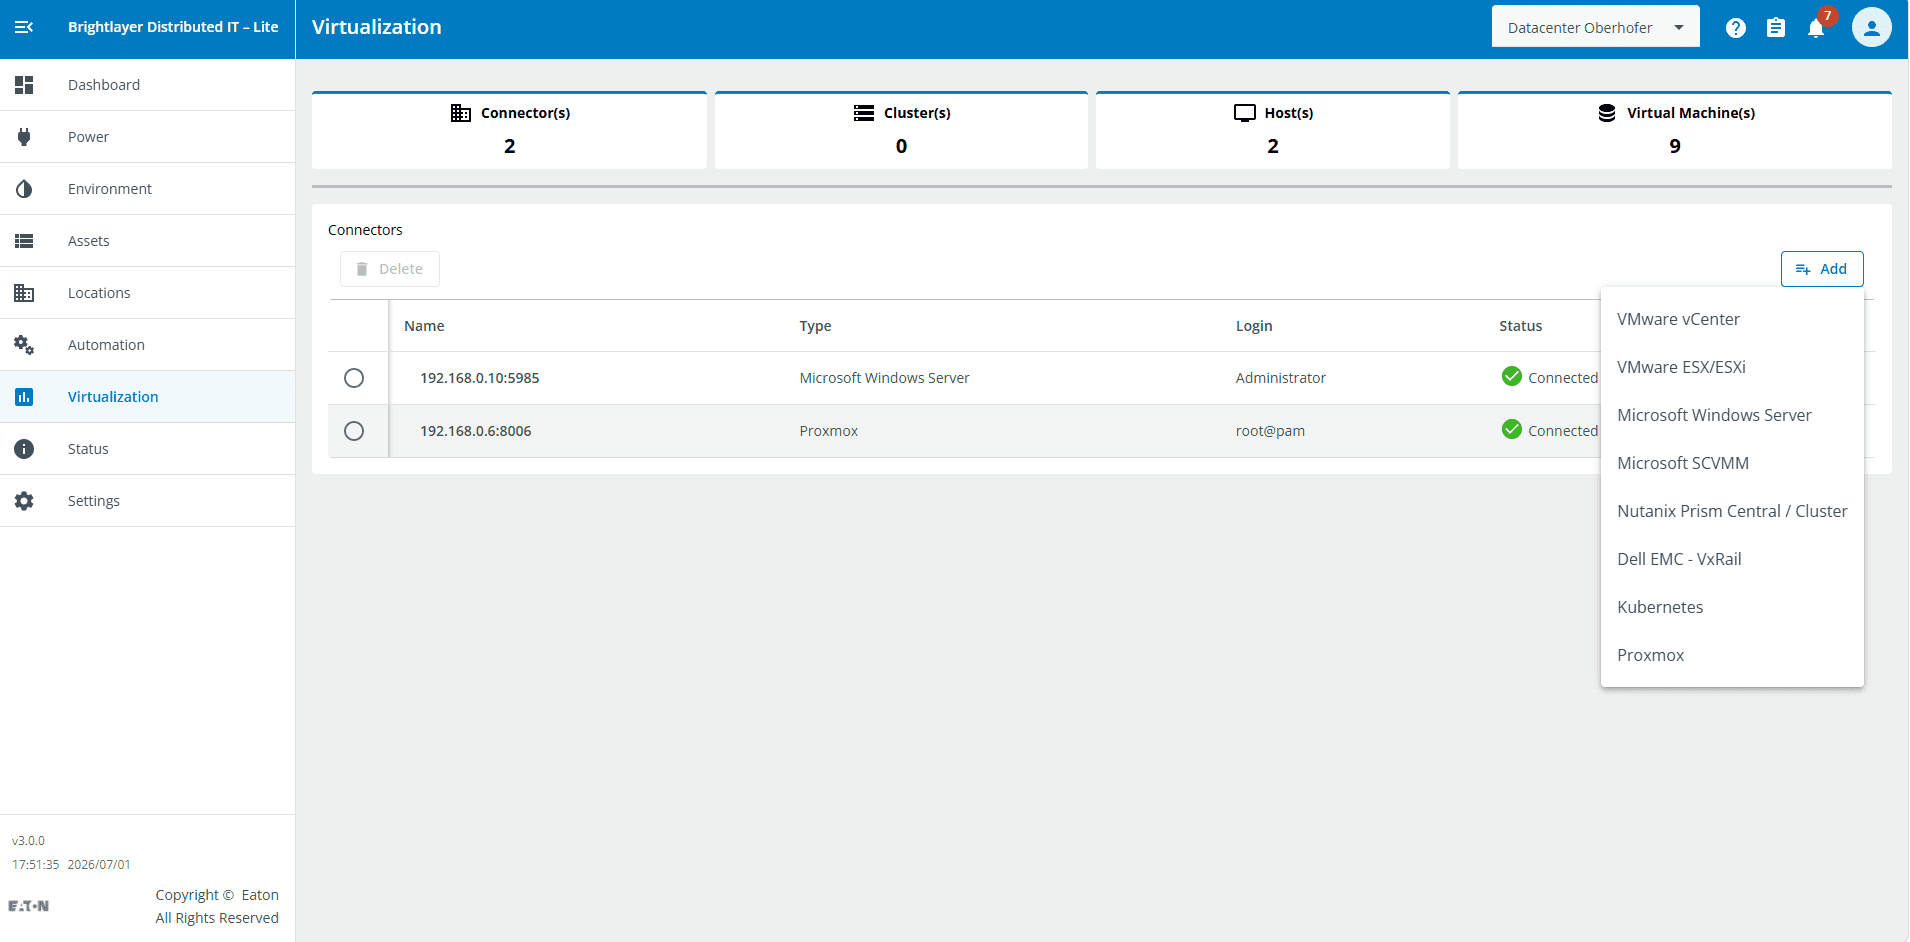
Task: Choose Dell EMC - VxRail option
Action: click(1732, 559)
